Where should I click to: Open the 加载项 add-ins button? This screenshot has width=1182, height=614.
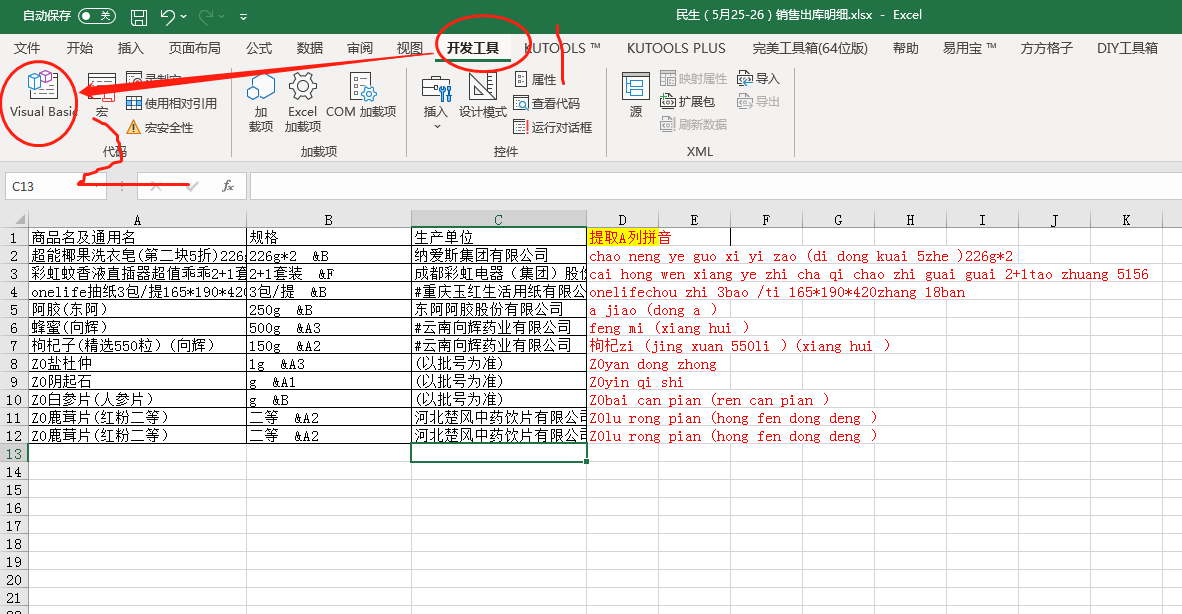click(261, 102)
